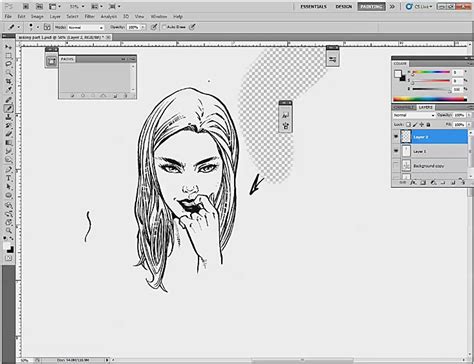Viewport: 474px width, 364px height.
Task: Toggle the Brush panel from options bar
Action: [47, 27]
